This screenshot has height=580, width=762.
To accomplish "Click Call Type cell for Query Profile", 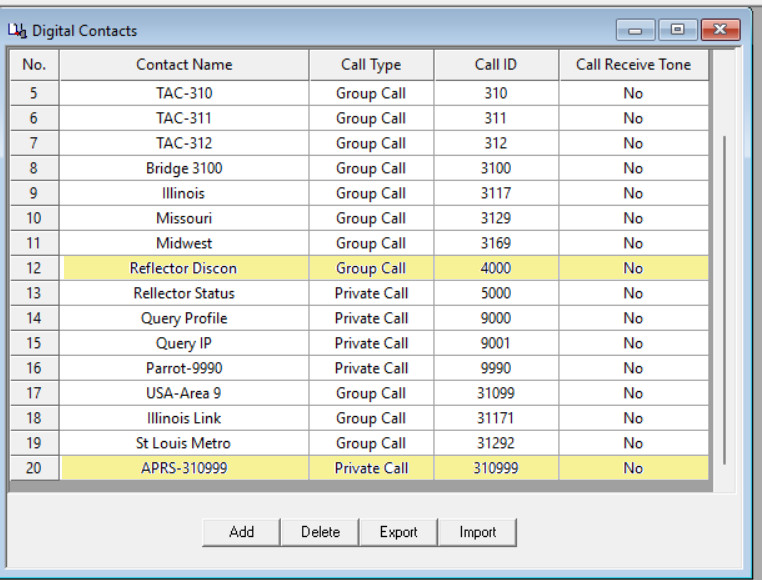I will (371, 318).
